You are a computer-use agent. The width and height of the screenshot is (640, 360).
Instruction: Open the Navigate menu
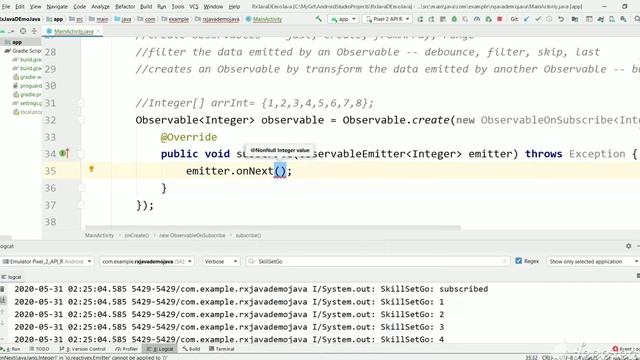pos(57,7)
